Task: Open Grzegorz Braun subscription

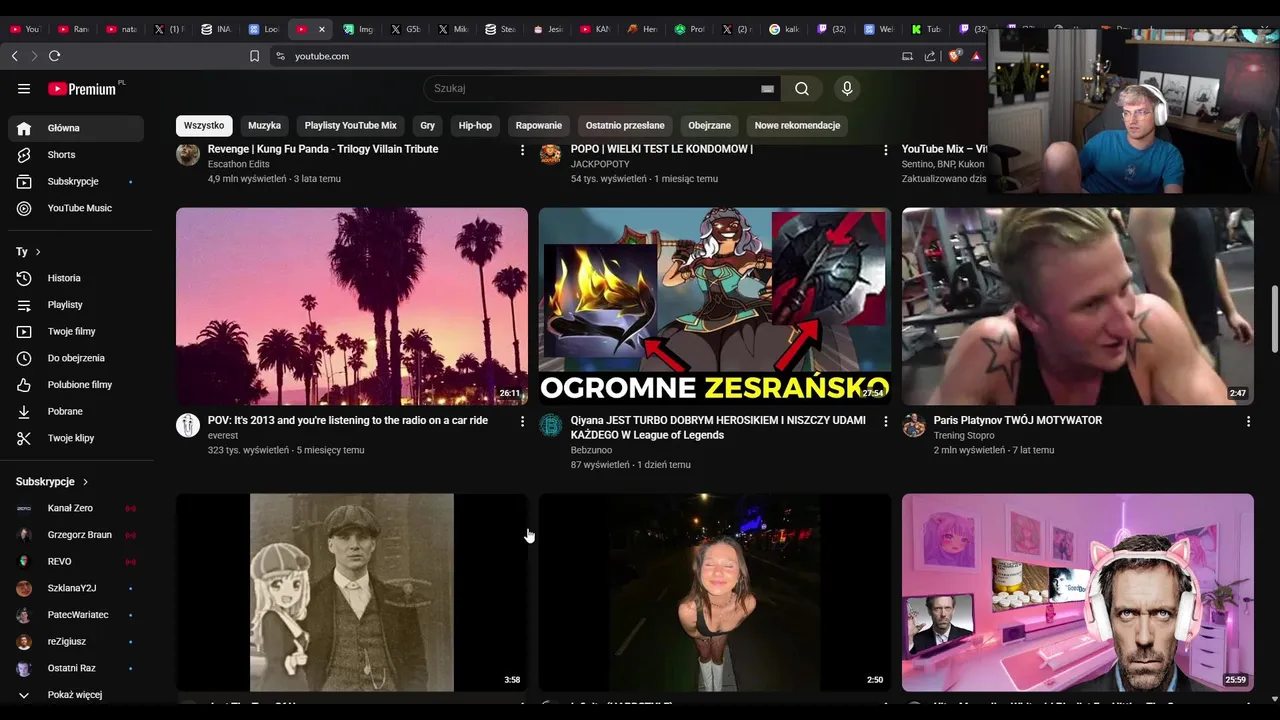Action: (x=76, y=535)
